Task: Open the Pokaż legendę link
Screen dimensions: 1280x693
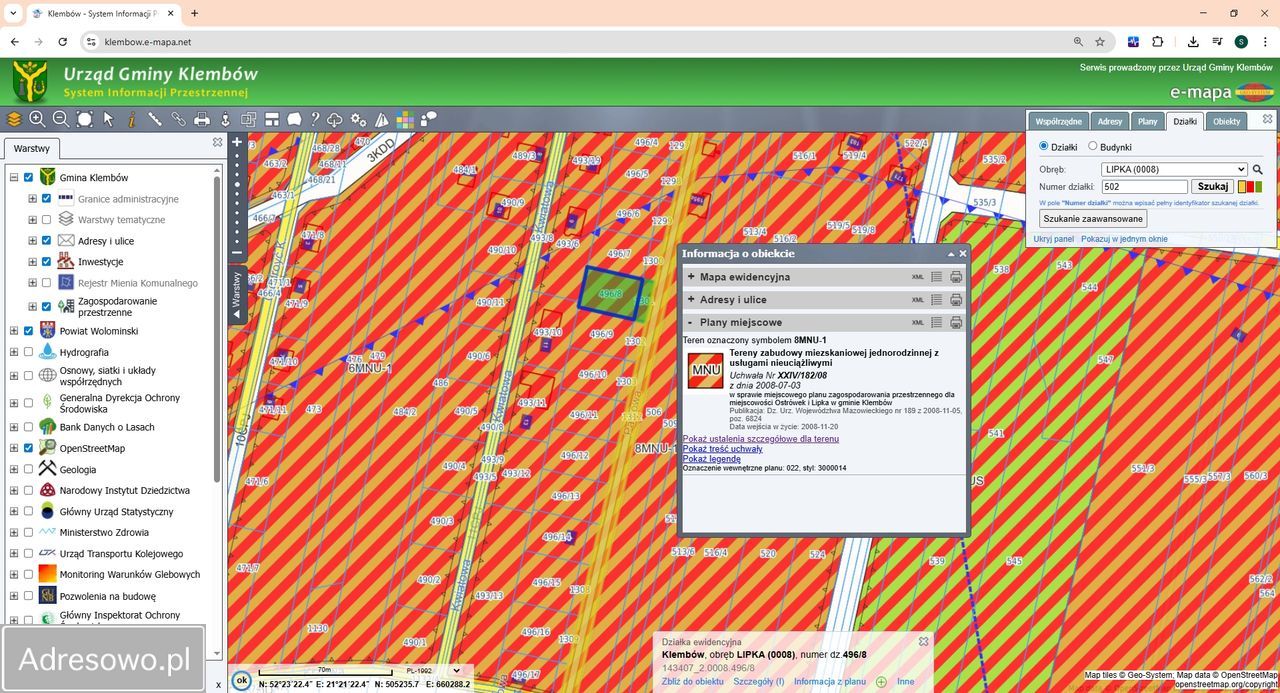Action: [x=712, y=459]
